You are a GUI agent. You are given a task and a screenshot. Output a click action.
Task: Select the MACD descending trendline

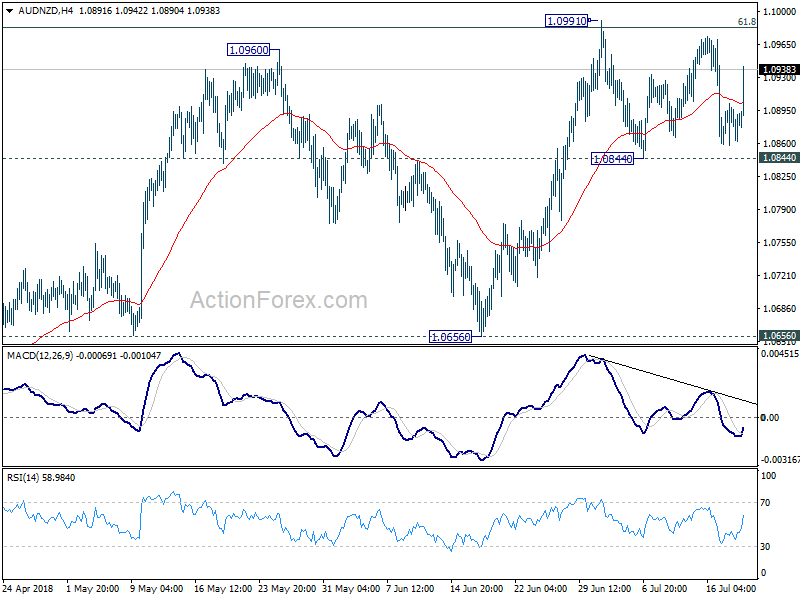click(x=672, y=379)
